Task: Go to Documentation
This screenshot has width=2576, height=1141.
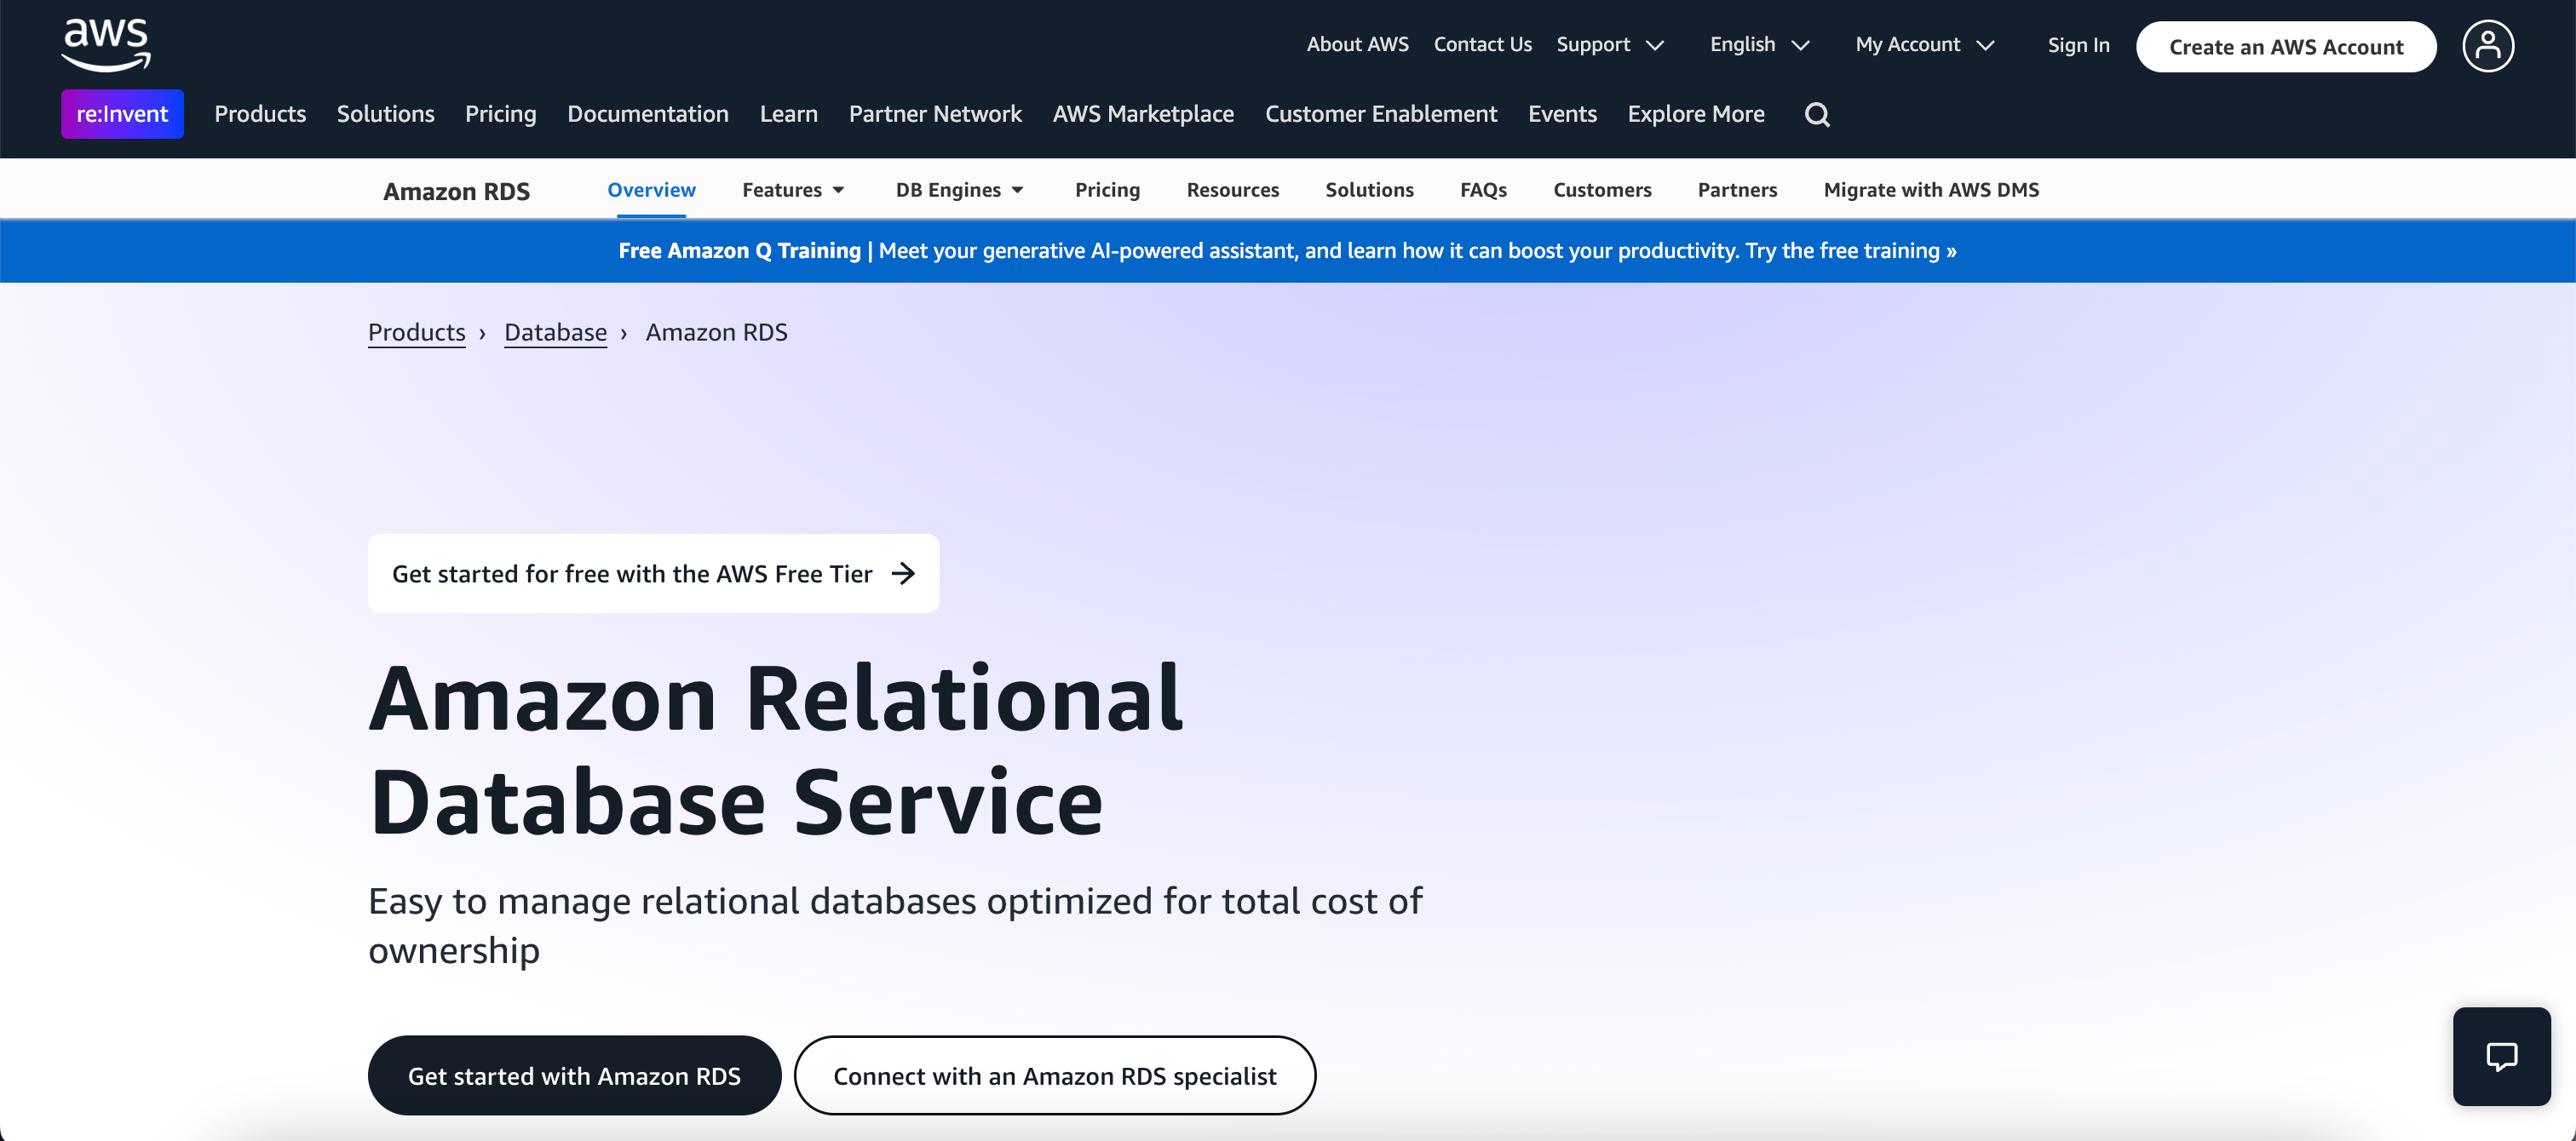Action: pyautogui.click(x=647, y=114)
